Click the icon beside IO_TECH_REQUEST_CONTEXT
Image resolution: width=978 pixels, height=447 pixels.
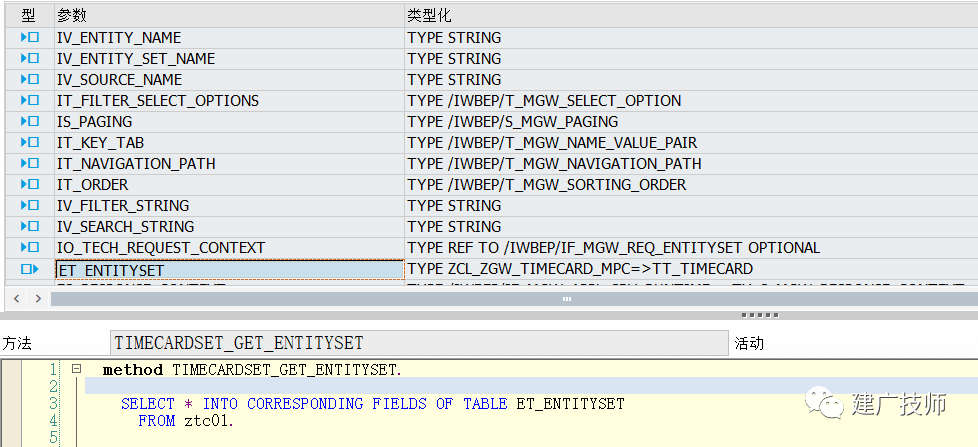(29, 248)
